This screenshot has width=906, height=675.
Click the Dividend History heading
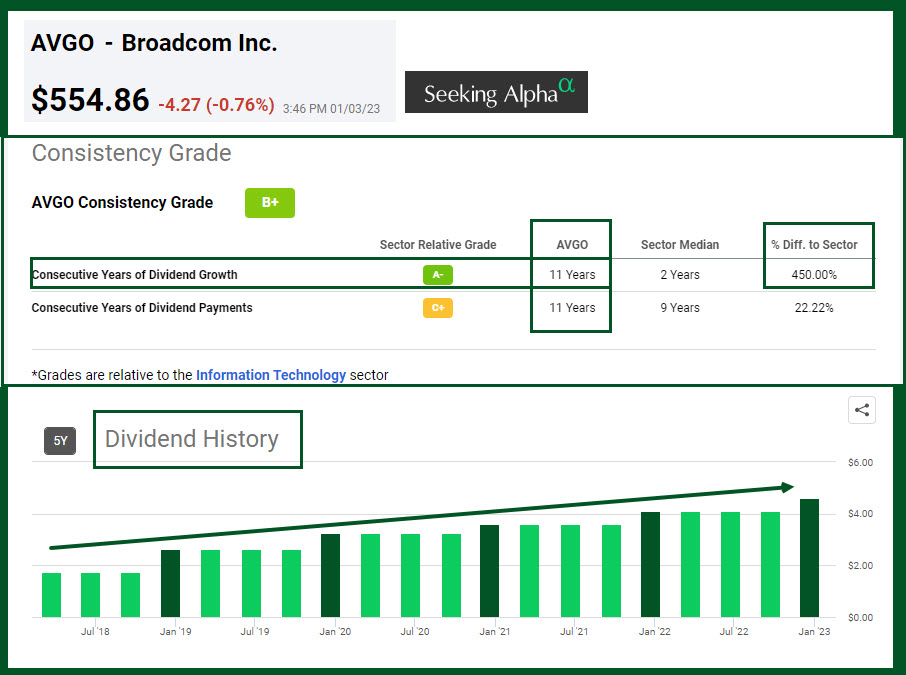(x=191, y=439)
